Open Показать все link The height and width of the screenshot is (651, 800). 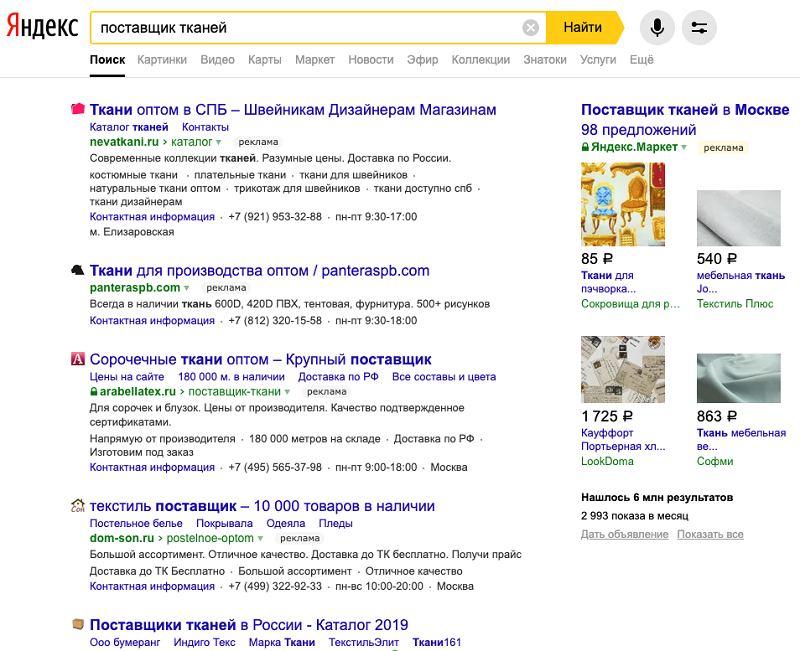tap(710, 535)
